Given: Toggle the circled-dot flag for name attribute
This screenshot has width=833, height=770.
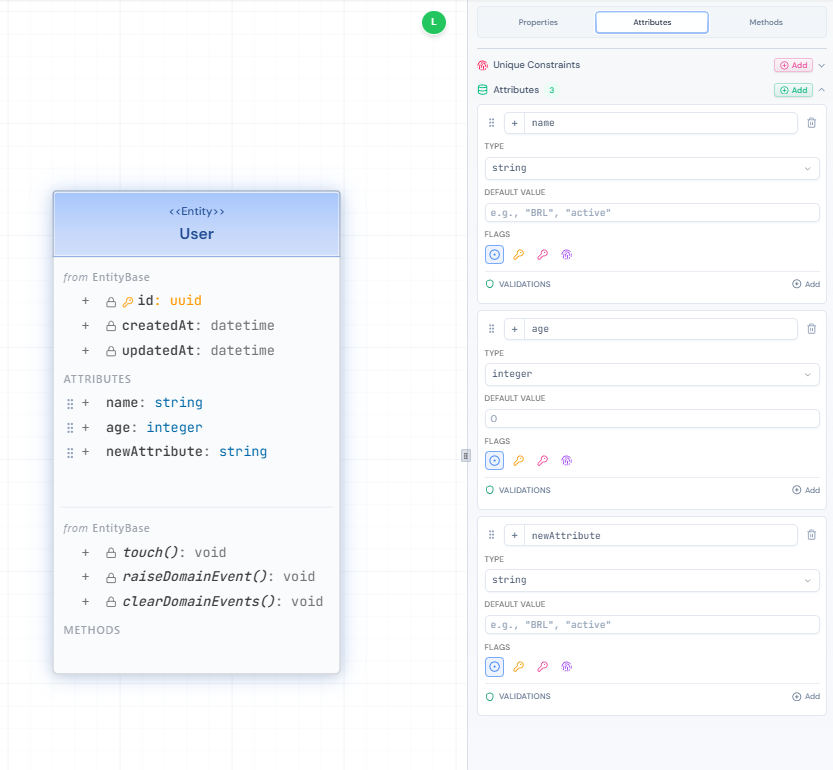Looking at the screenshot, I should [x=494, y=255].
